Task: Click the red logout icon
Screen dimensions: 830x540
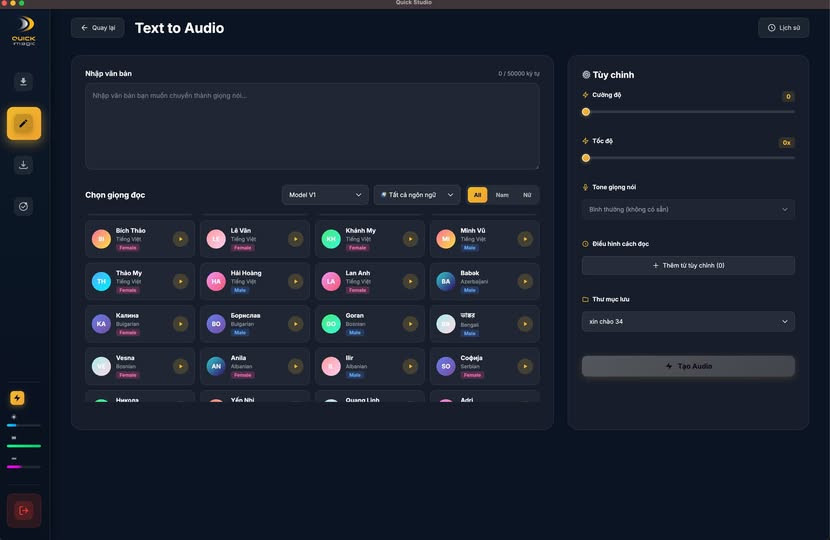Action: click(24, 510)
